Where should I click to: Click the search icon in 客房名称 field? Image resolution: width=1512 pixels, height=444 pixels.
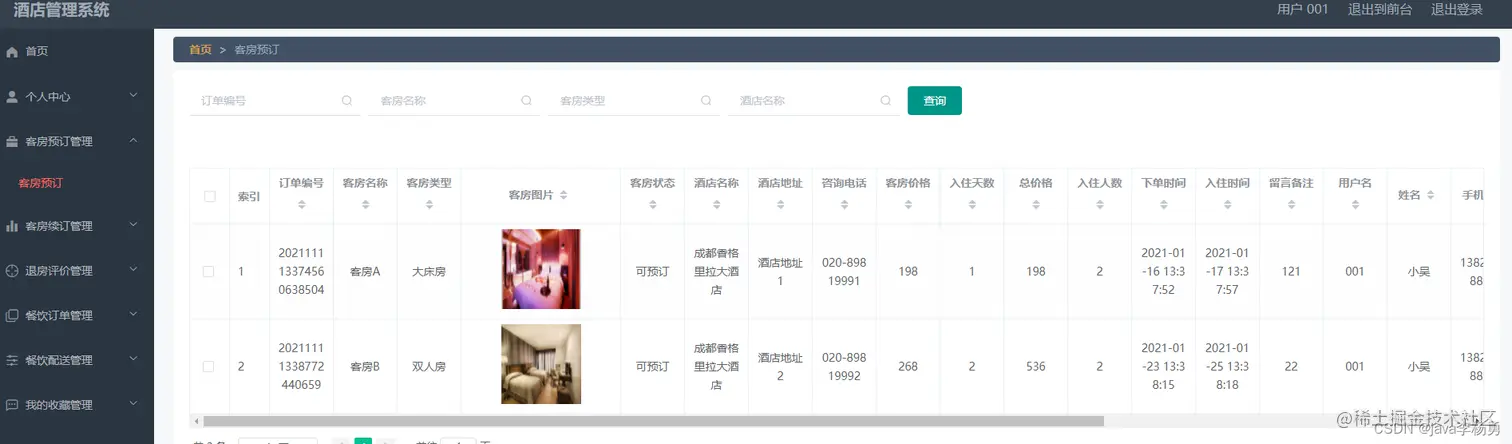coord(527,100)
